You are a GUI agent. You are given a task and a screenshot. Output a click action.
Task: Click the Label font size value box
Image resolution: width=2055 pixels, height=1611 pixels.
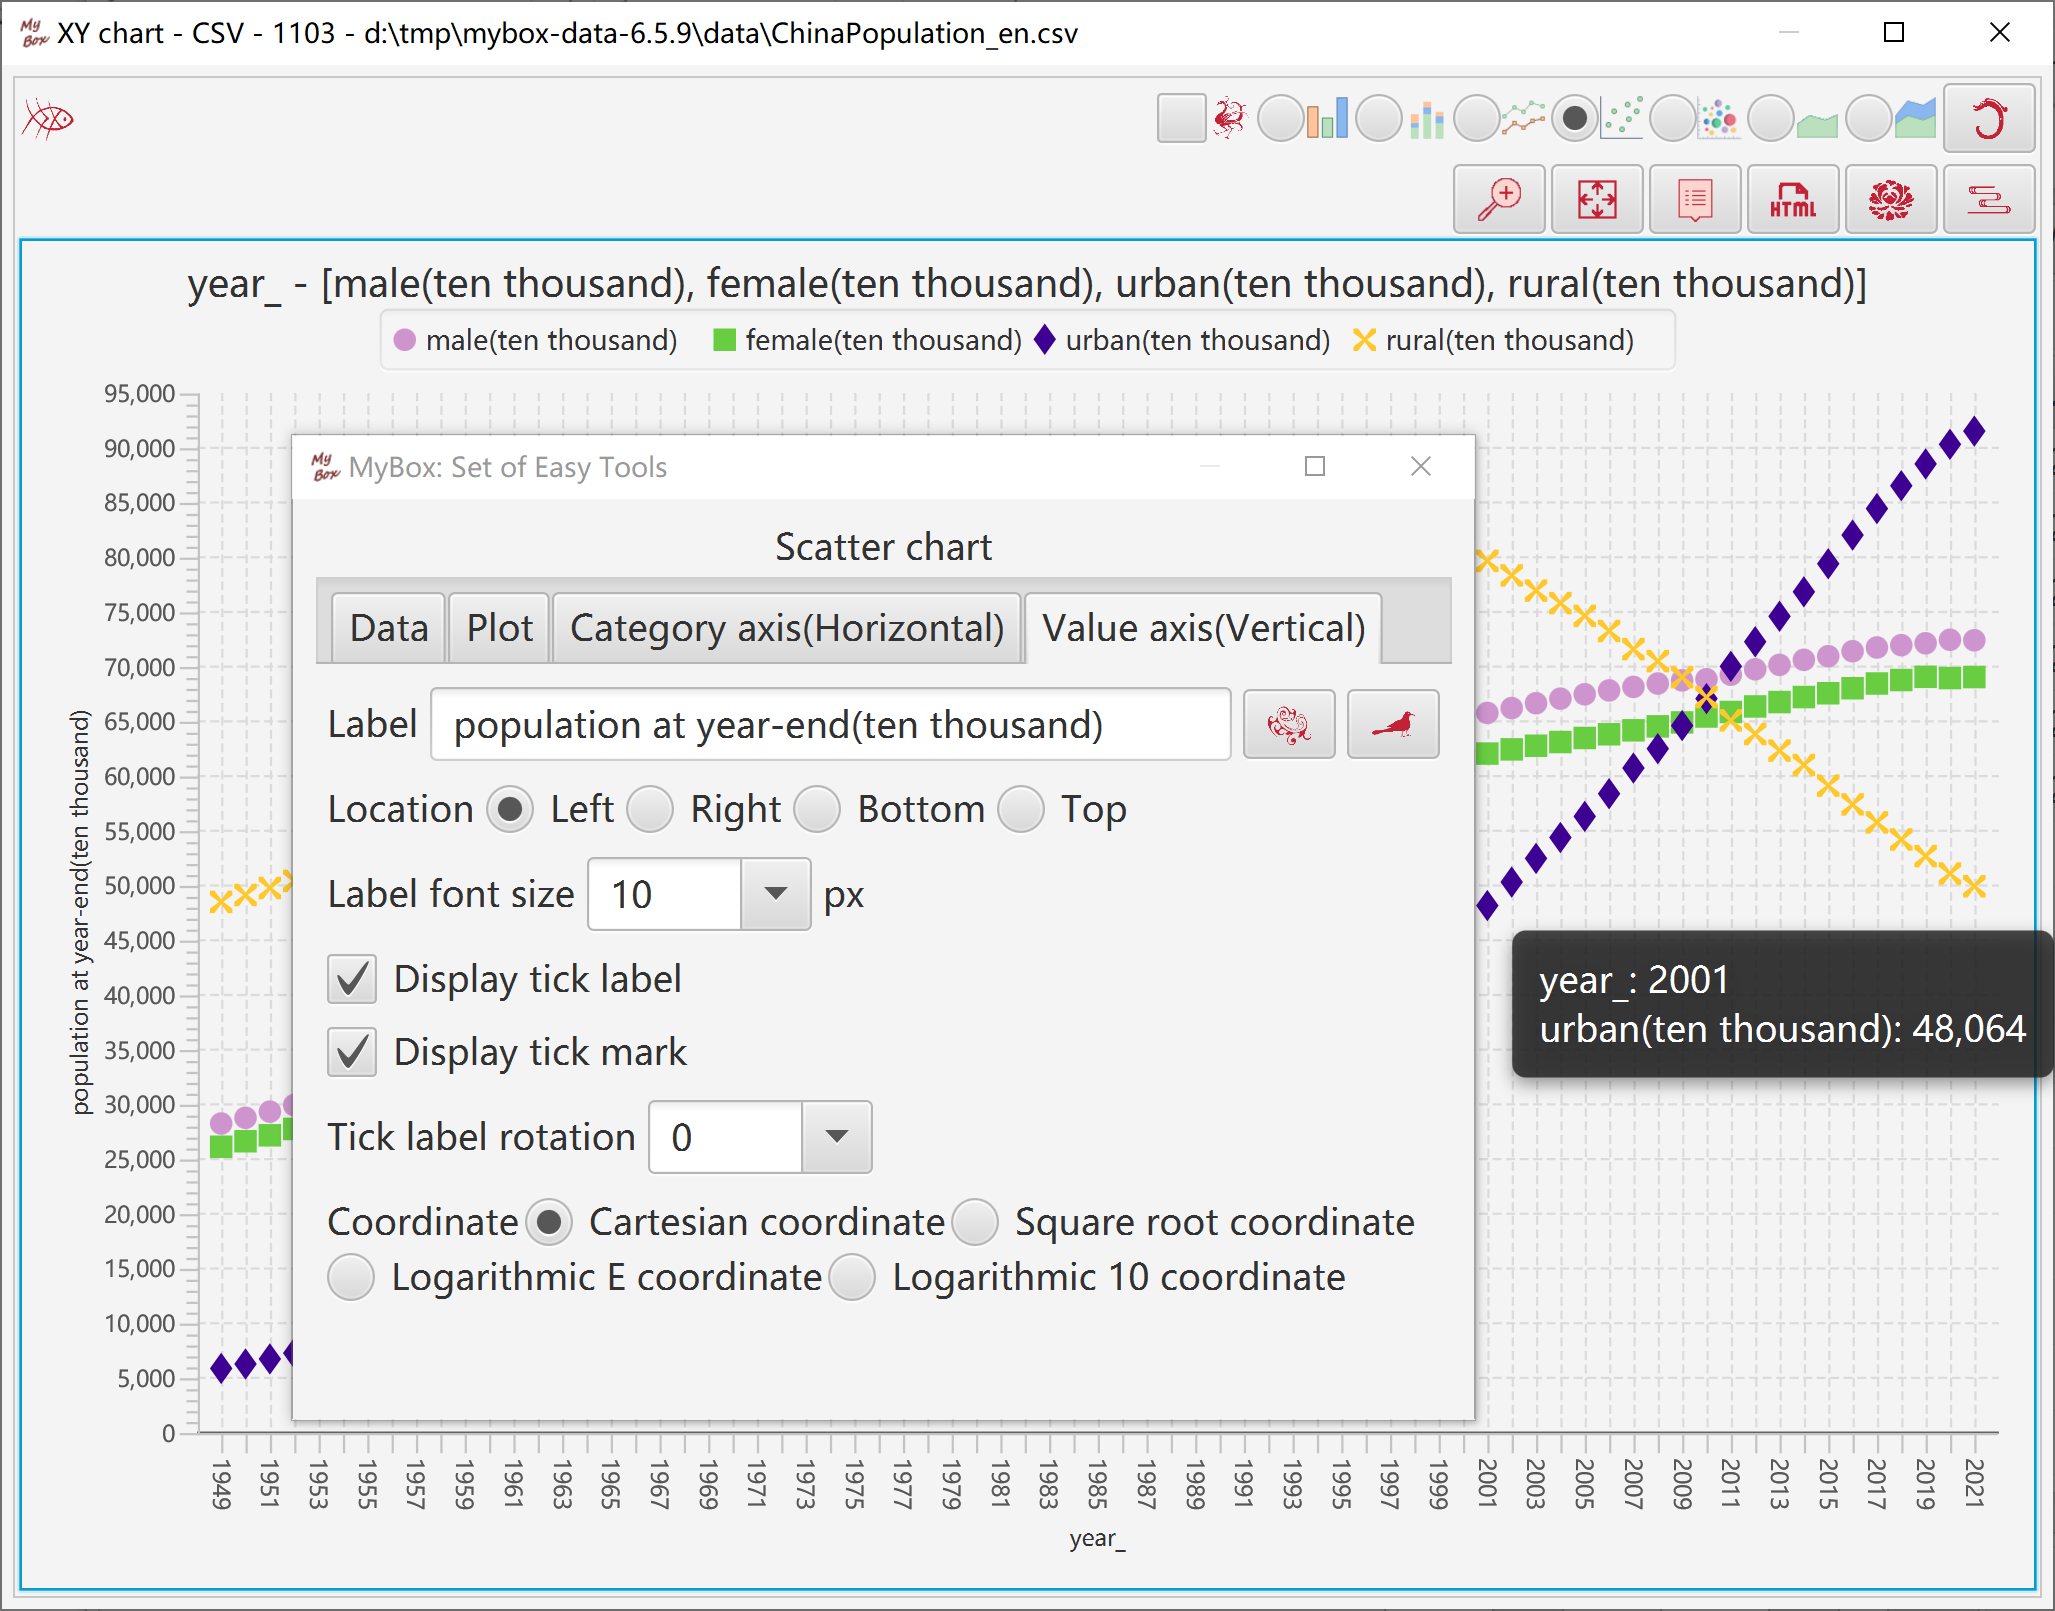(x=665, y=894)
